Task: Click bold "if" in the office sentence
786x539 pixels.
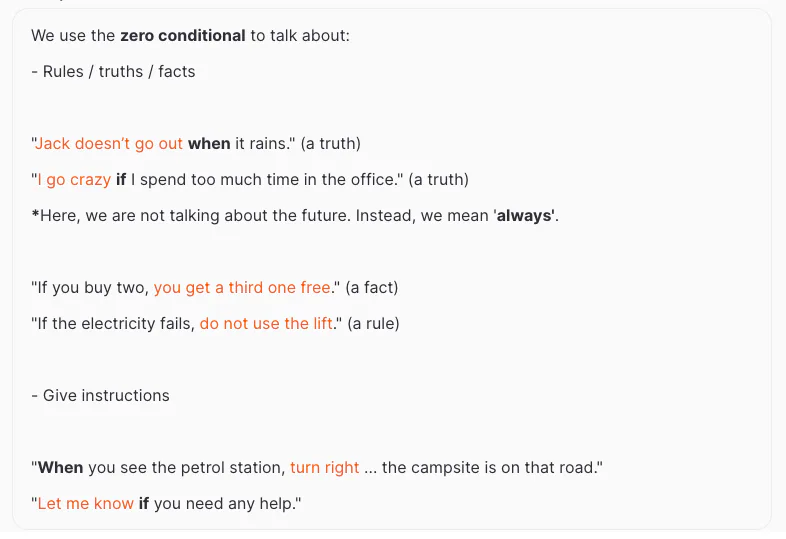Action: tap(121, 180)
